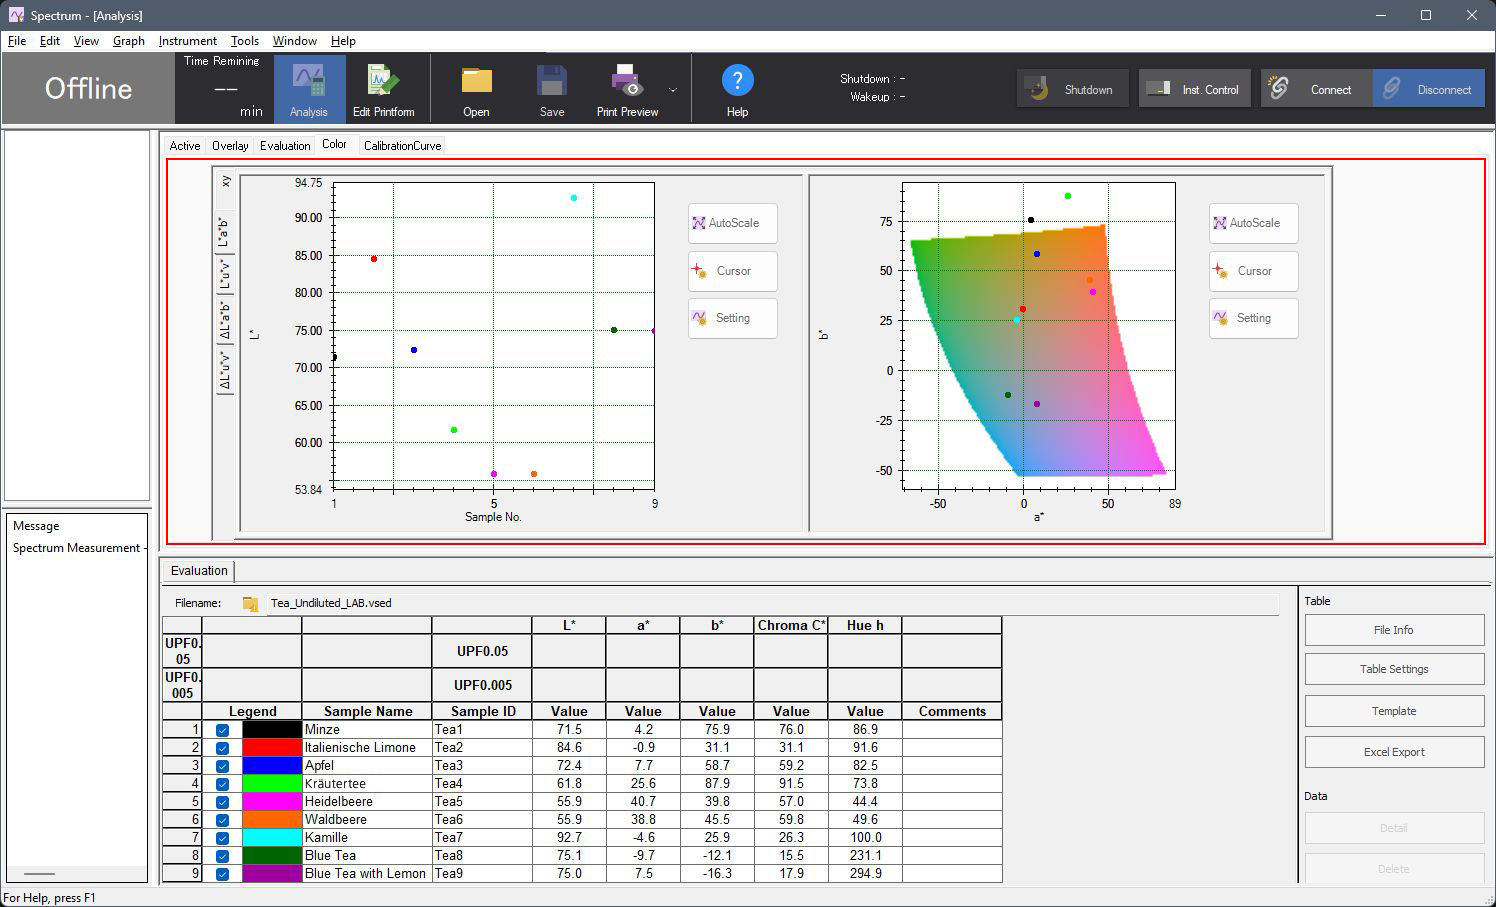The width and height of the screenshot is (1496, 907).
Task: Click the Print Preview printer icon
Action: 627,81
